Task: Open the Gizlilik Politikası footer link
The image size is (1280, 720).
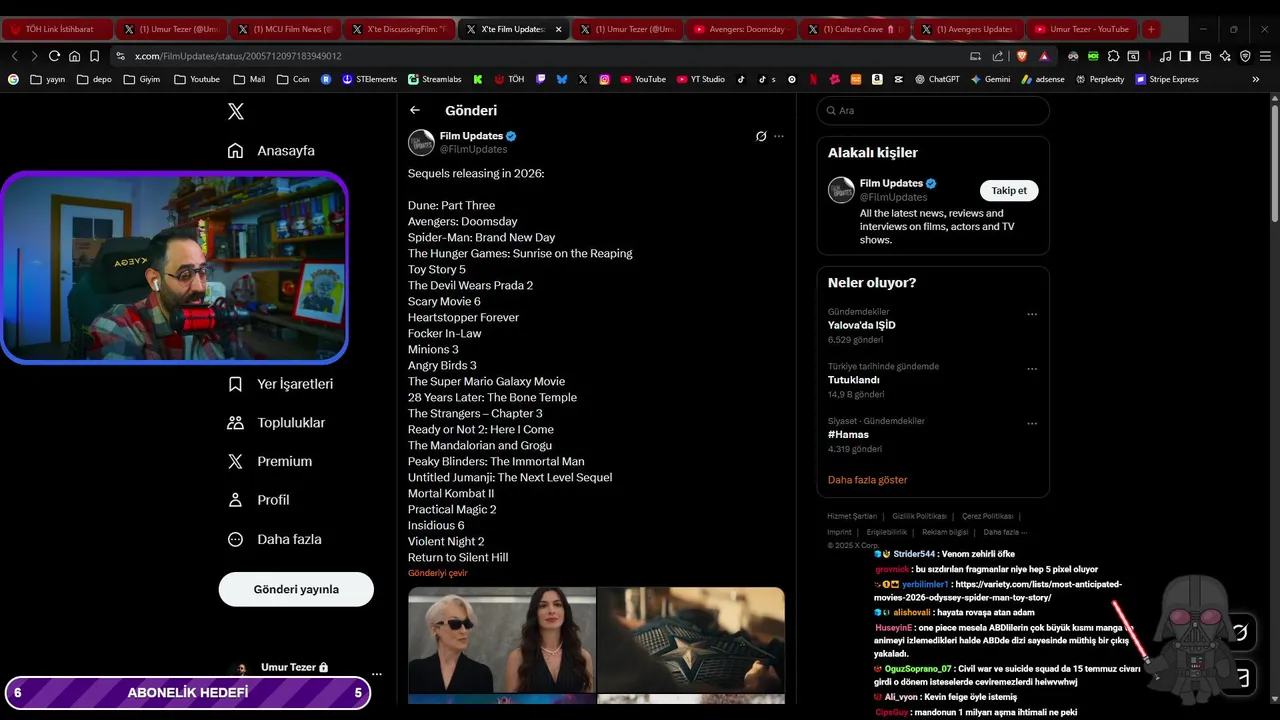Action: pos(919,516)
